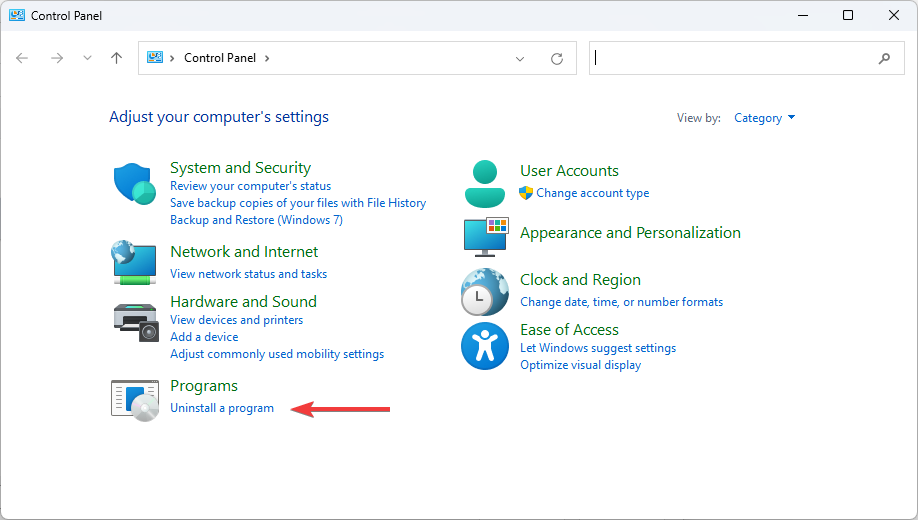918x520 pixels.
Task: Open Backup and Restore (Windows 7)
Action: tap(256, 220)
